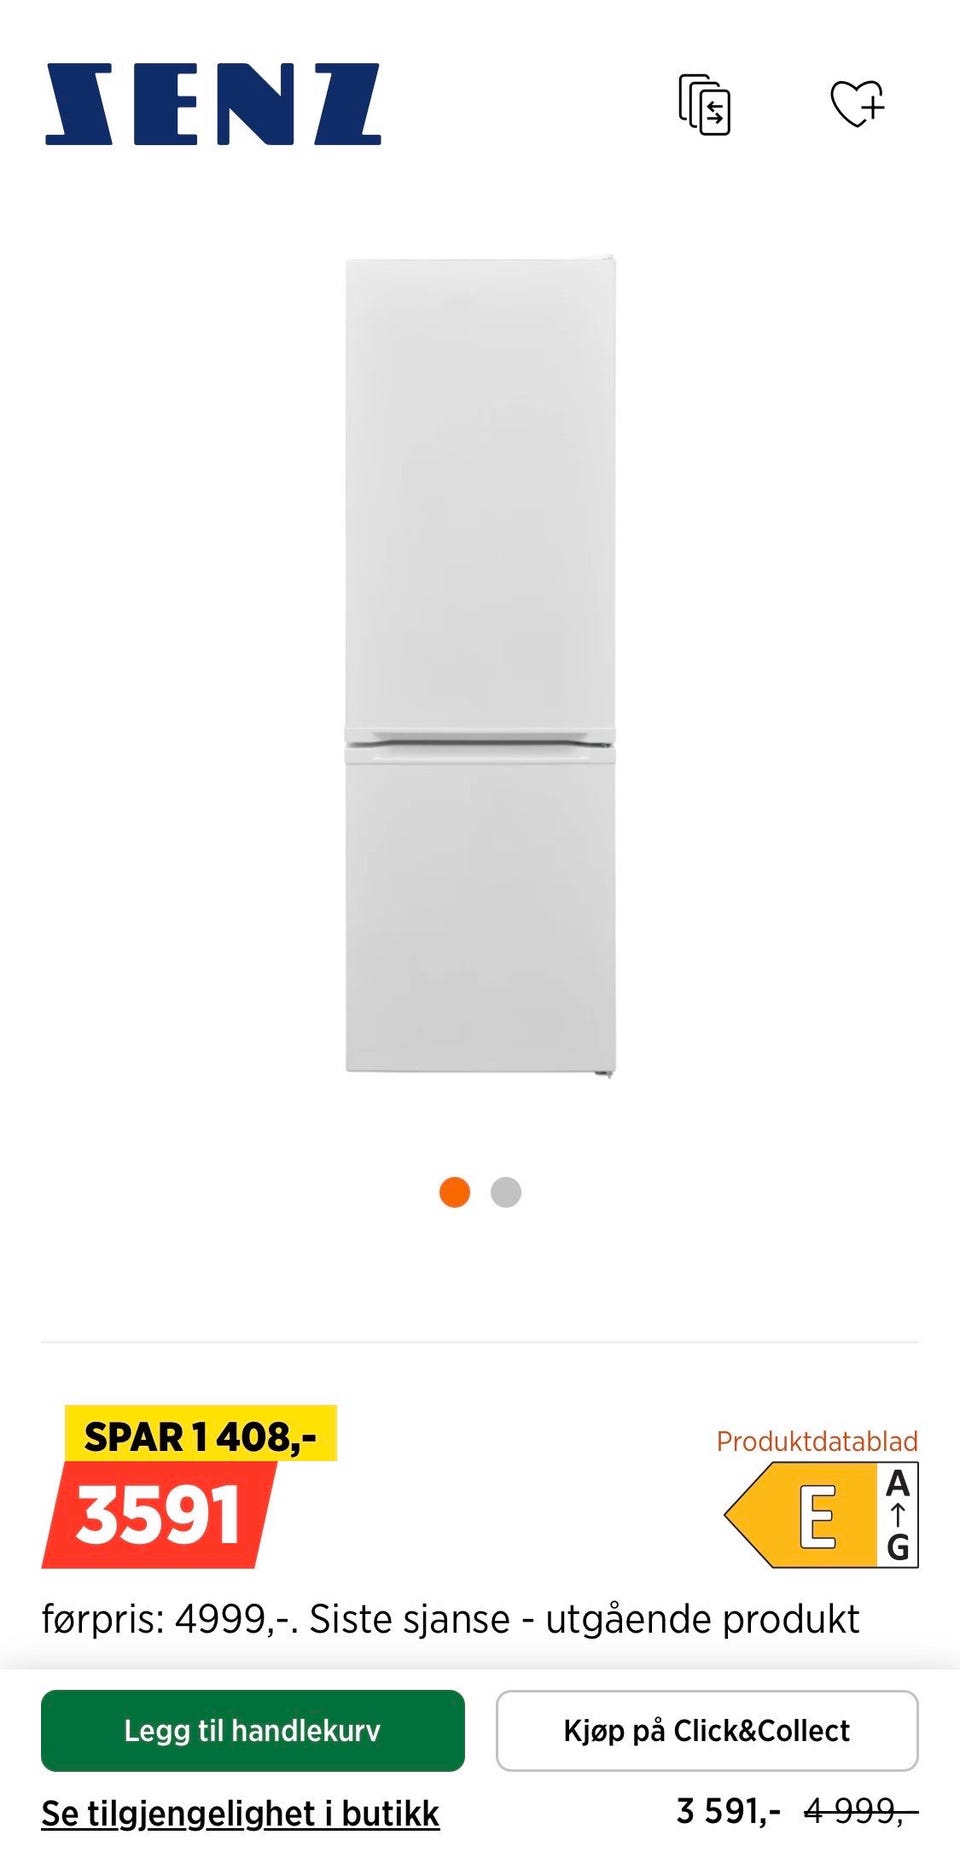Tap the handle recess between fridge doors
The height and width of the screenshot is (1864, 960).
[x=480, y=742]
